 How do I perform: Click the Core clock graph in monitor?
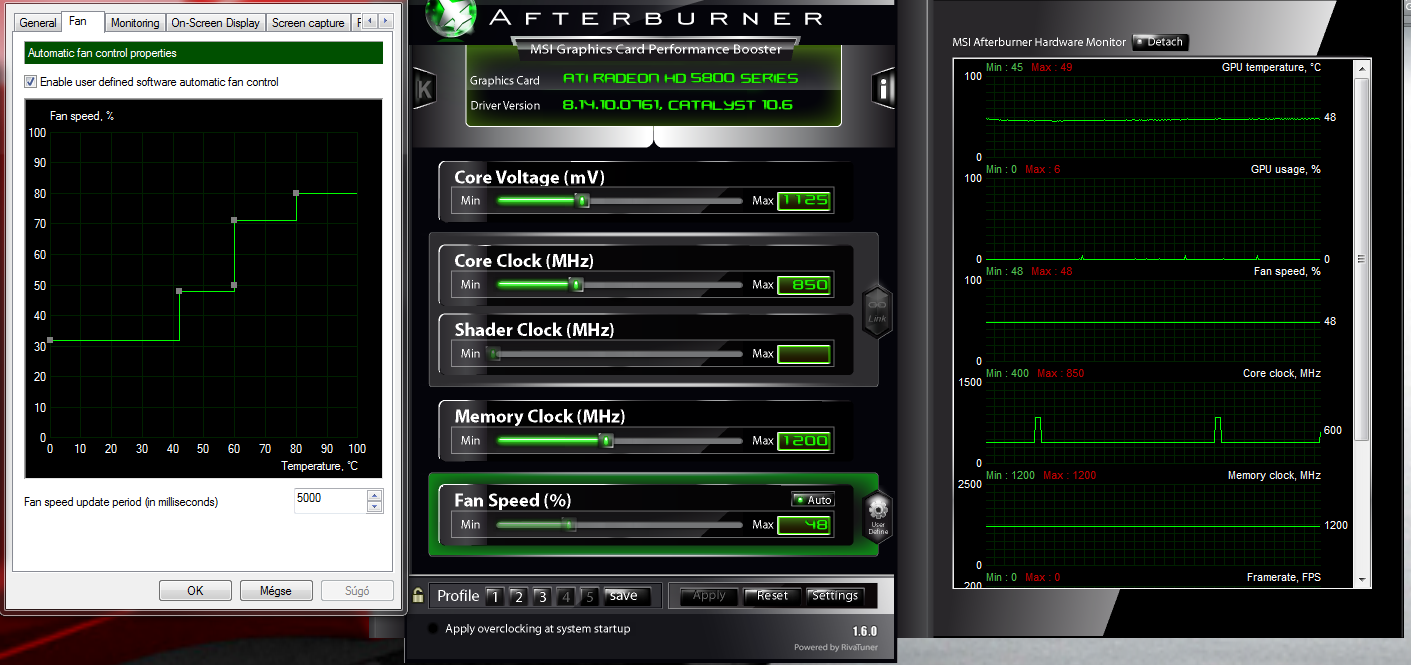tap(1152, 423)
